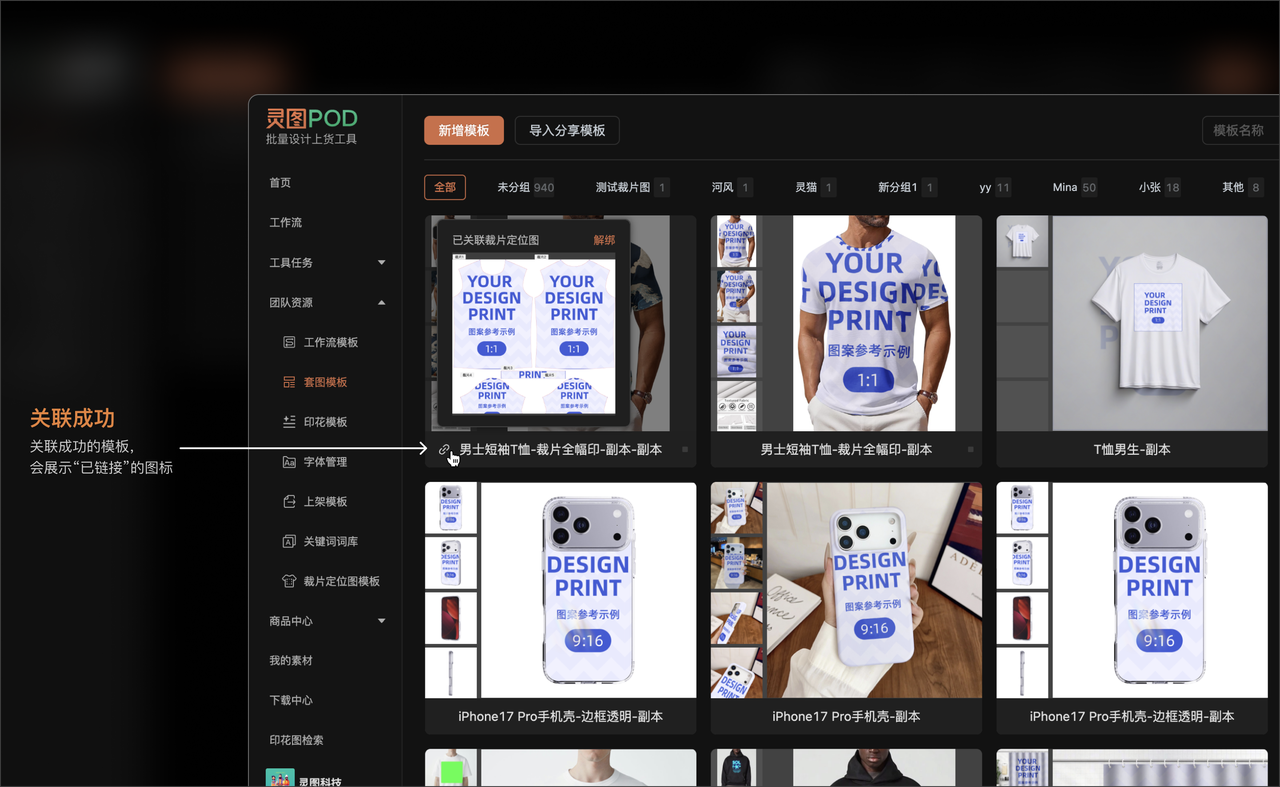The image size is (1280, 787).
Task: Collapse the 团队资源 section arrow
Action: coord(381,302)
